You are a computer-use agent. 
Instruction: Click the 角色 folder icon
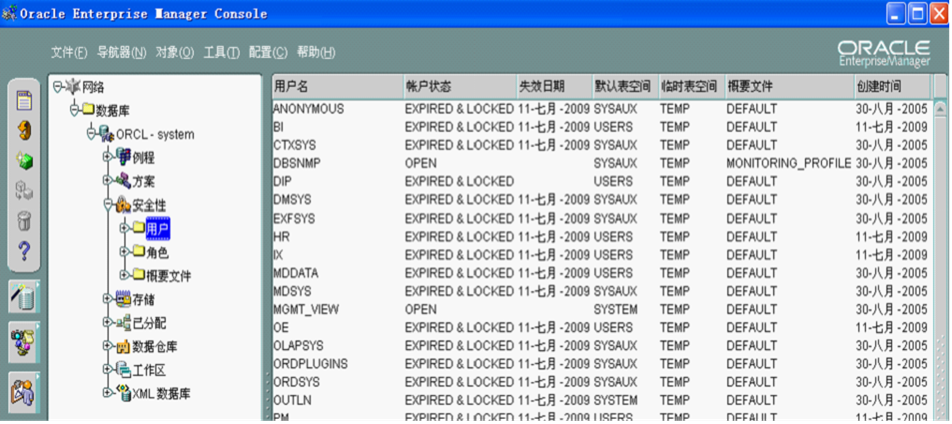140,251
